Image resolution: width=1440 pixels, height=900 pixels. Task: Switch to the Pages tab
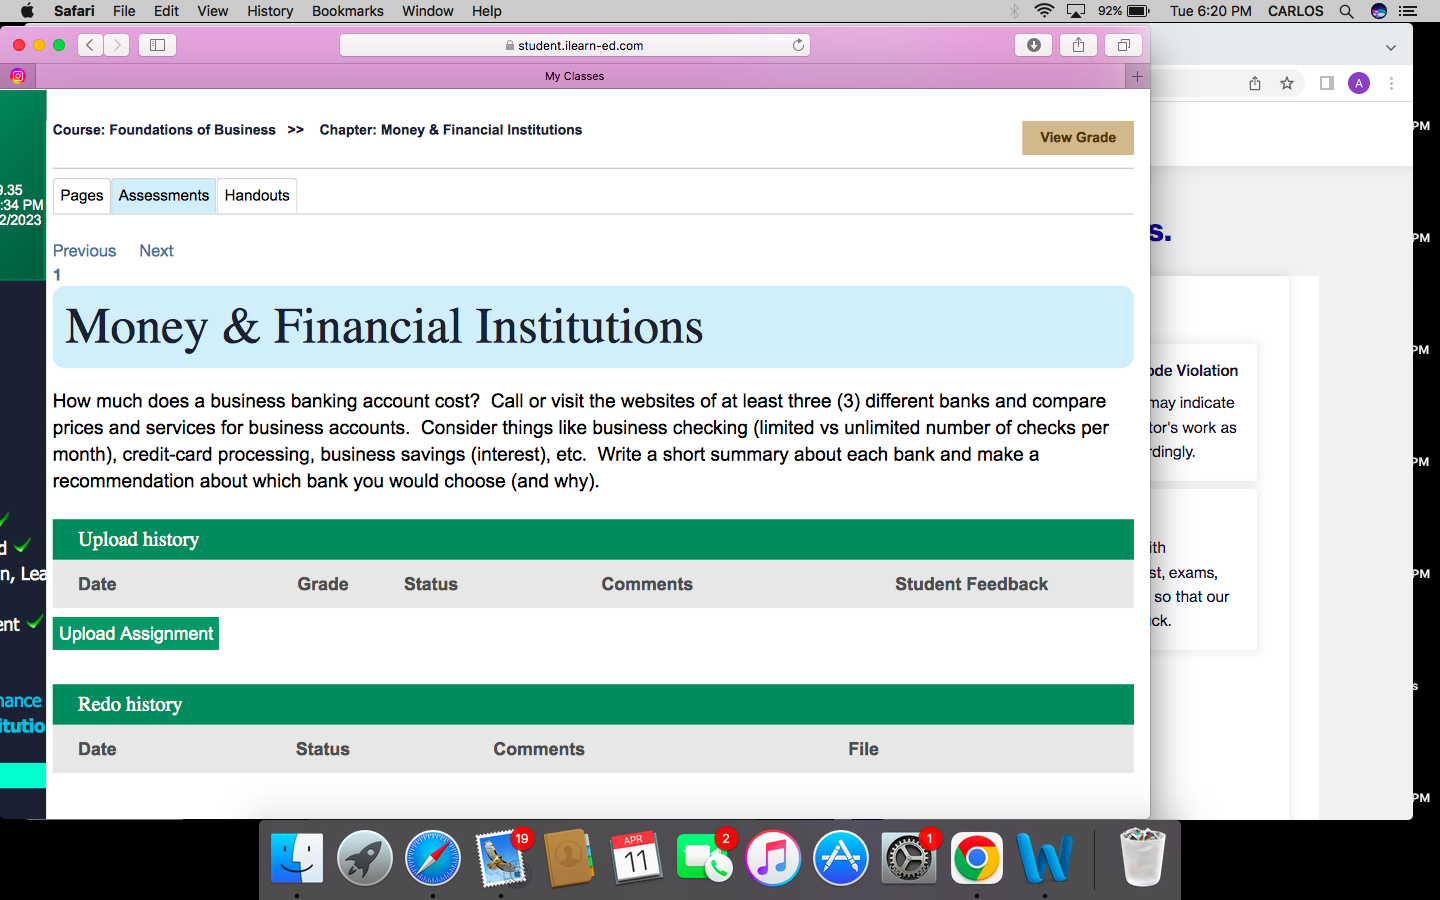tap(82, 196)
